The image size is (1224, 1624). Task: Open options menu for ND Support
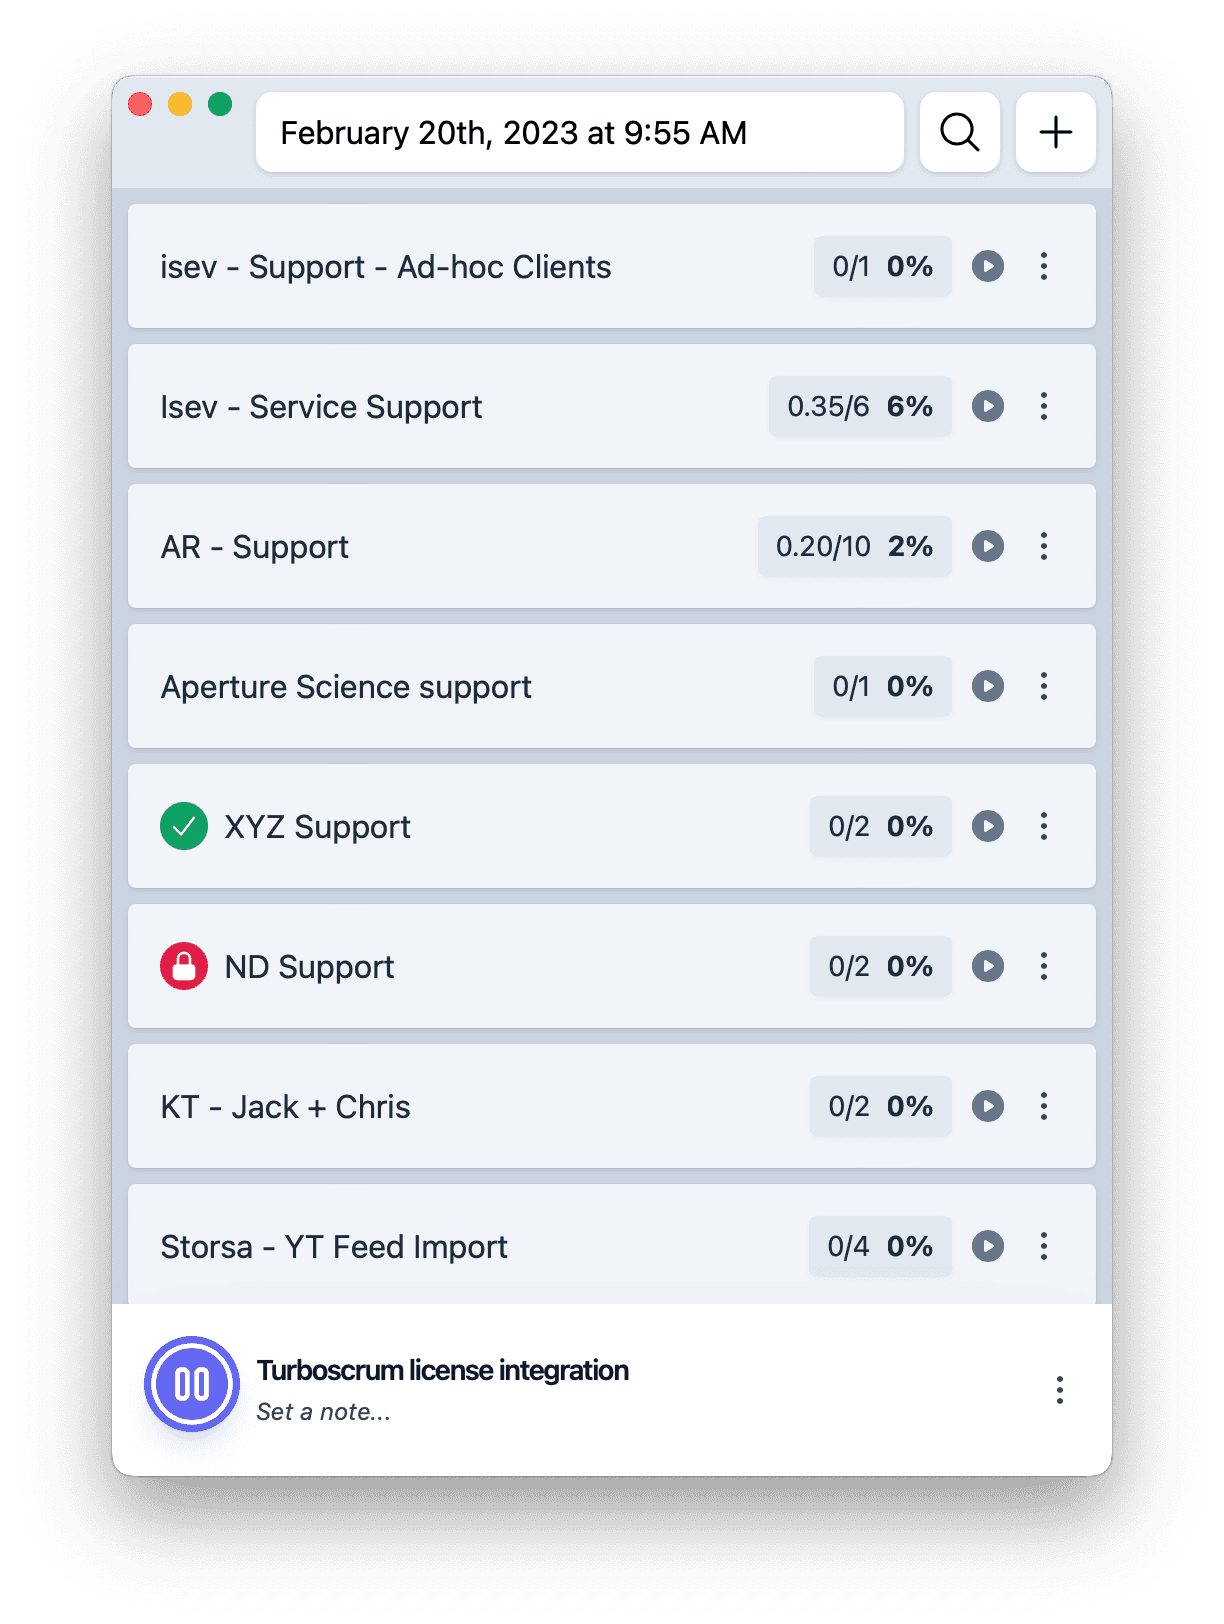click(1044, 966)
